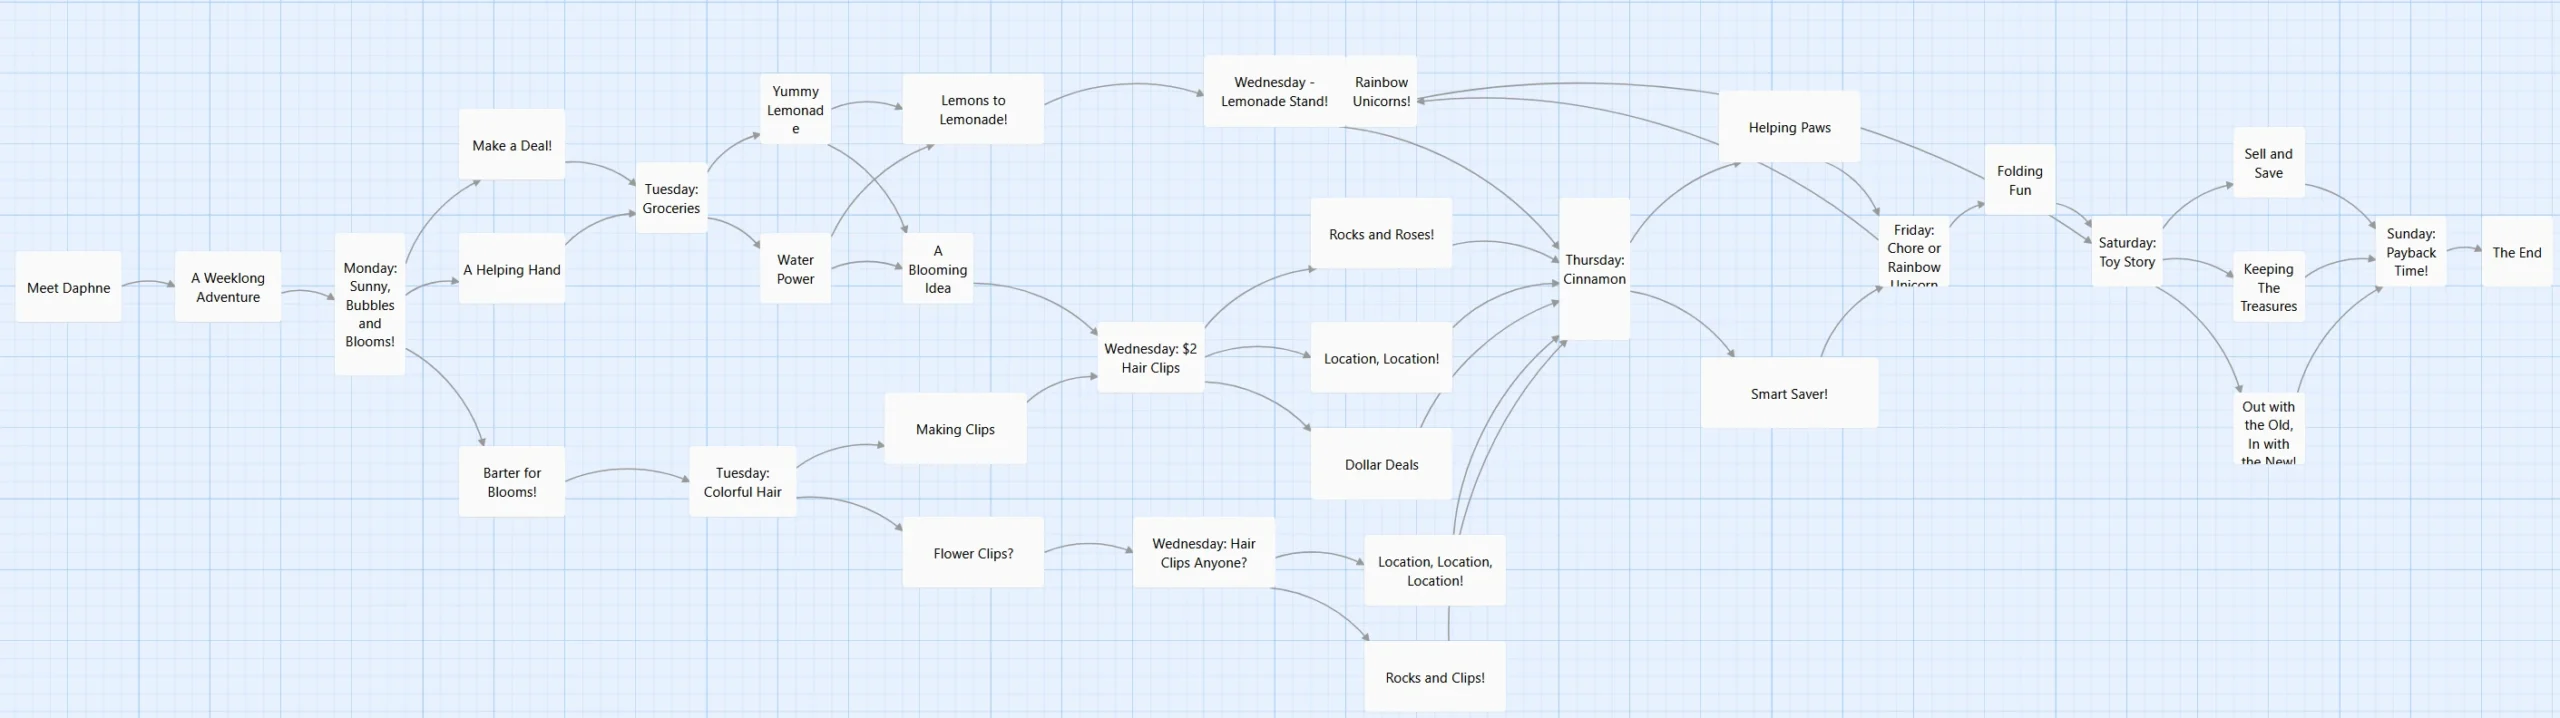
Task: Select the Sunday: Payback Time! passage
Action: 2410,252
